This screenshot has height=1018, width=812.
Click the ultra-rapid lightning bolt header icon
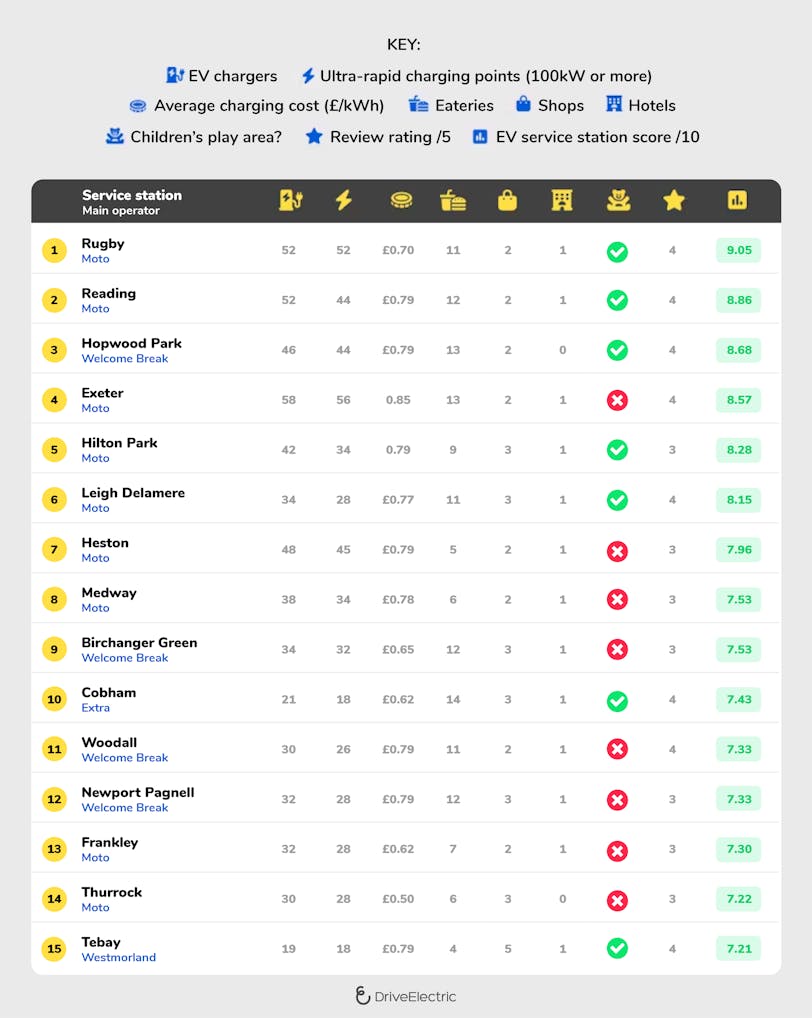point(343,200)
